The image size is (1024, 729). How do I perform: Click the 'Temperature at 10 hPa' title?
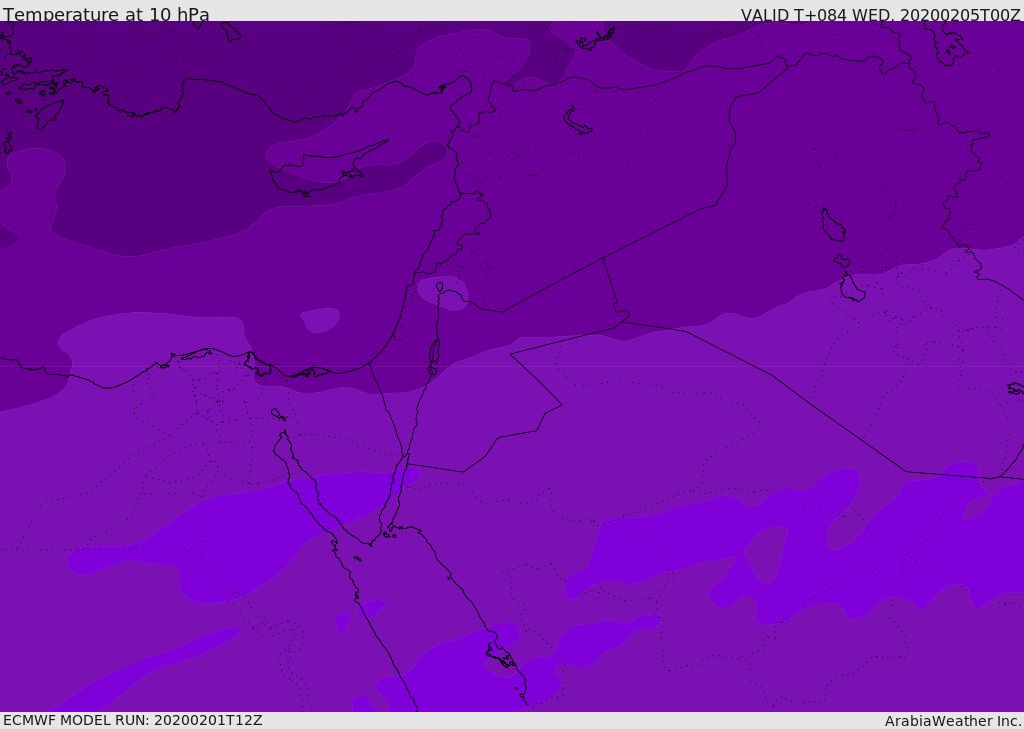tap(106, 14)
